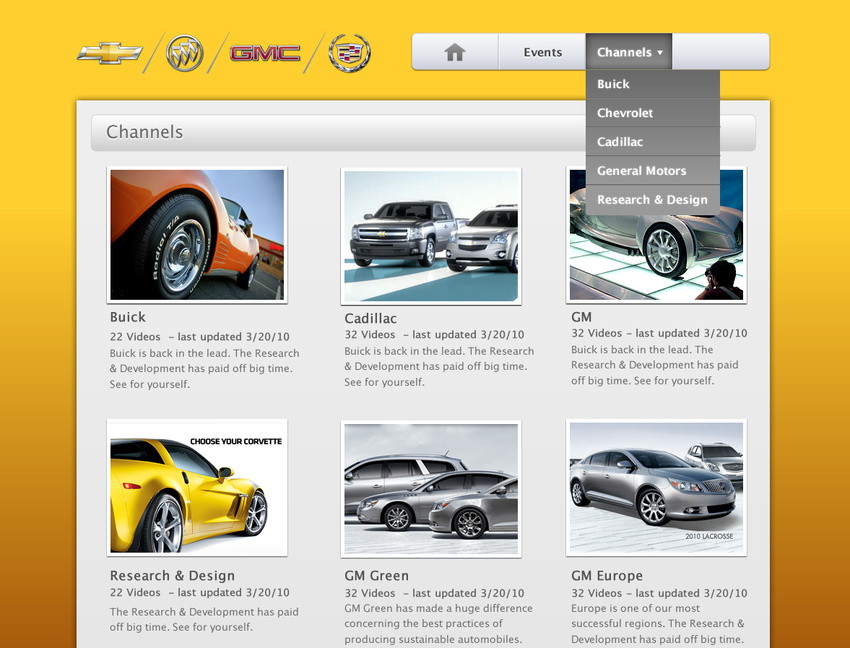Click GM Green's '32 Videos' update line
Viewport: 850px width, 648px height.
coord(434,593)
